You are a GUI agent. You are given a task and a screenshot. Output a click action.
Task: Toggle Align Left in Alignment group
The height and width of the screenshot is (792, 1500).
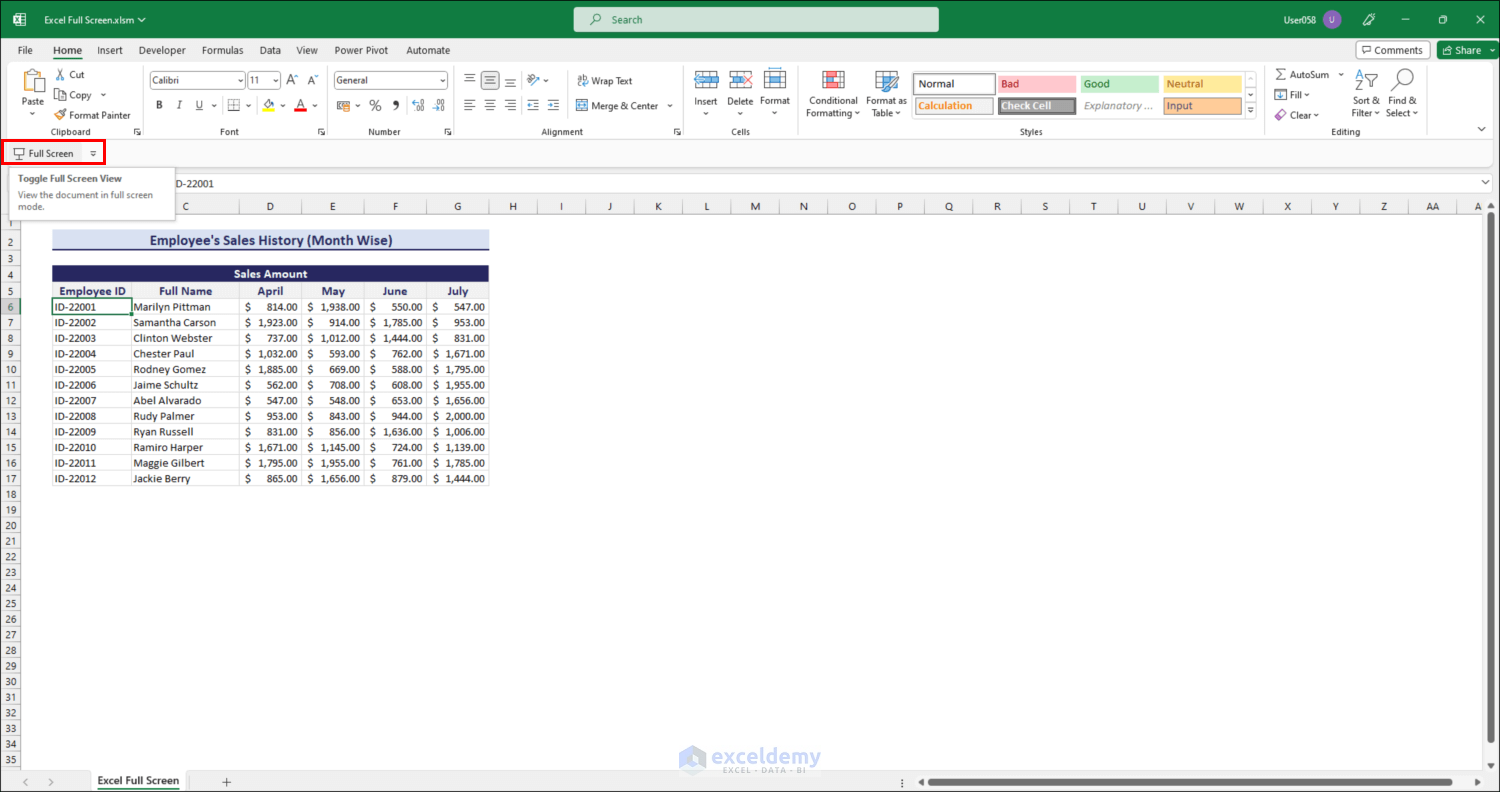(x=469, y=105)
